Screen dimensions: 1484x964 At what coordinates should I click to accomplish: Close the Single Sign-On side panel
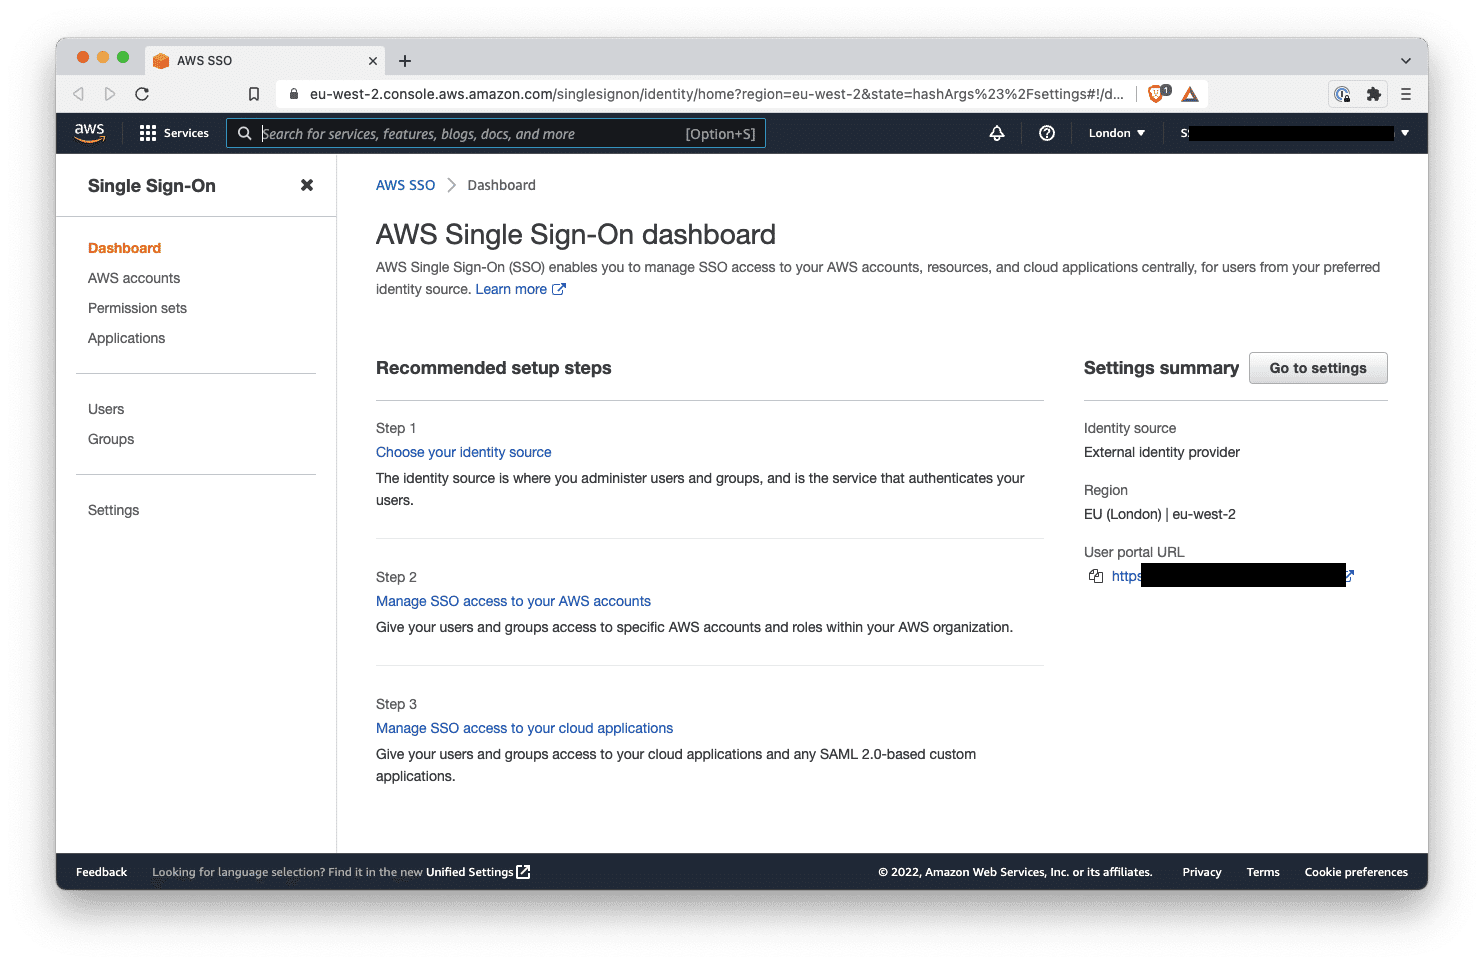pos(307,185)
